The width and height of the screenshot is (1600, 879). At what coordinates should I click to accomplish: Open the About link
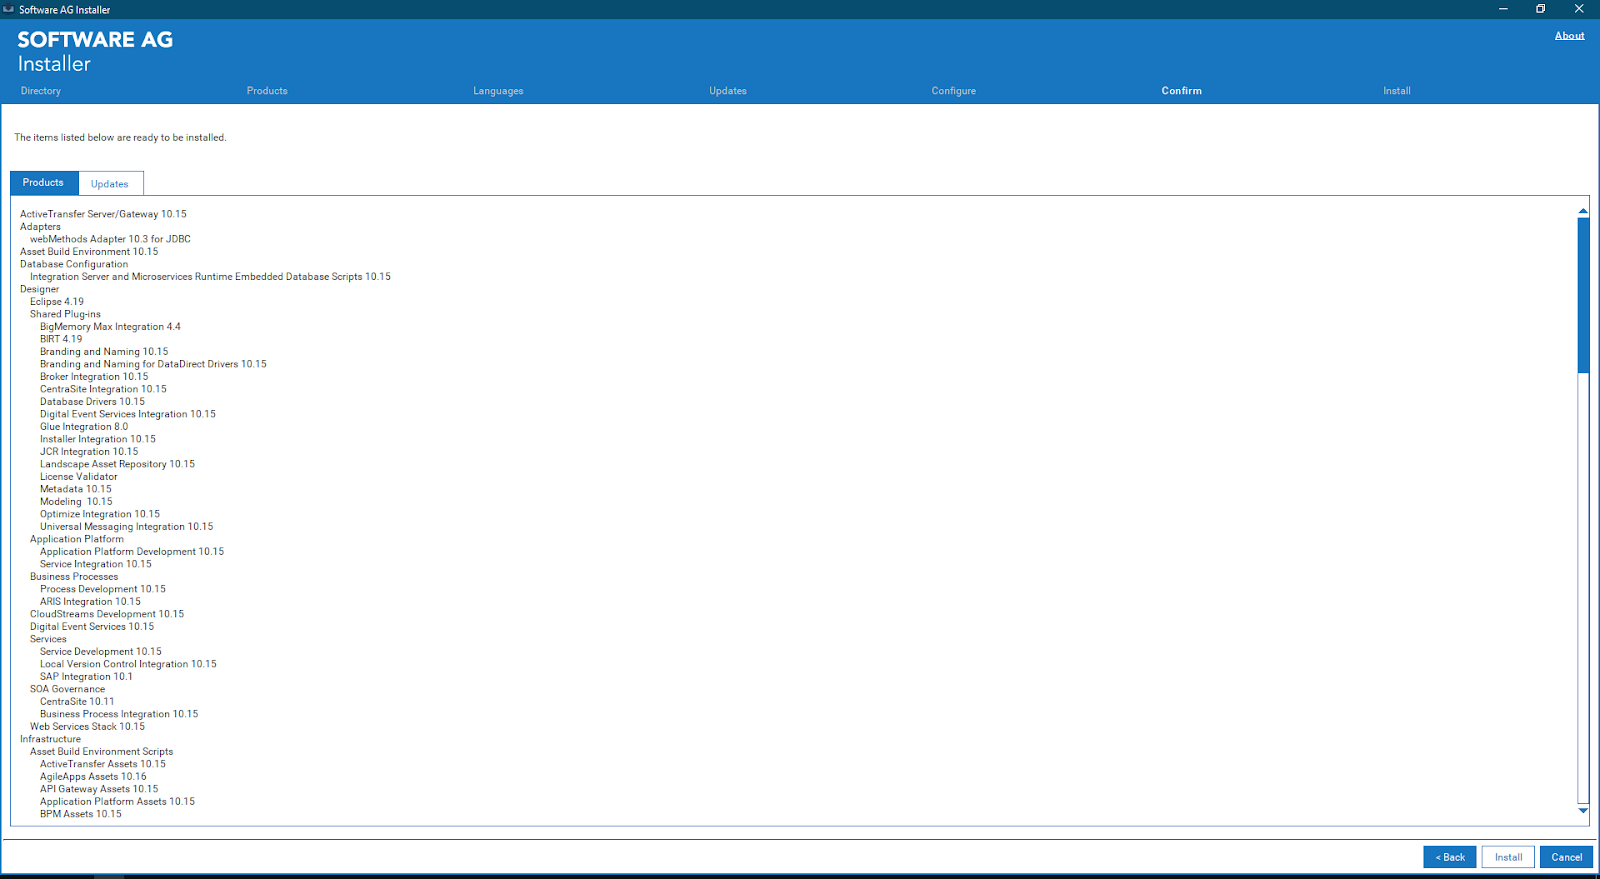(1569, 36)
